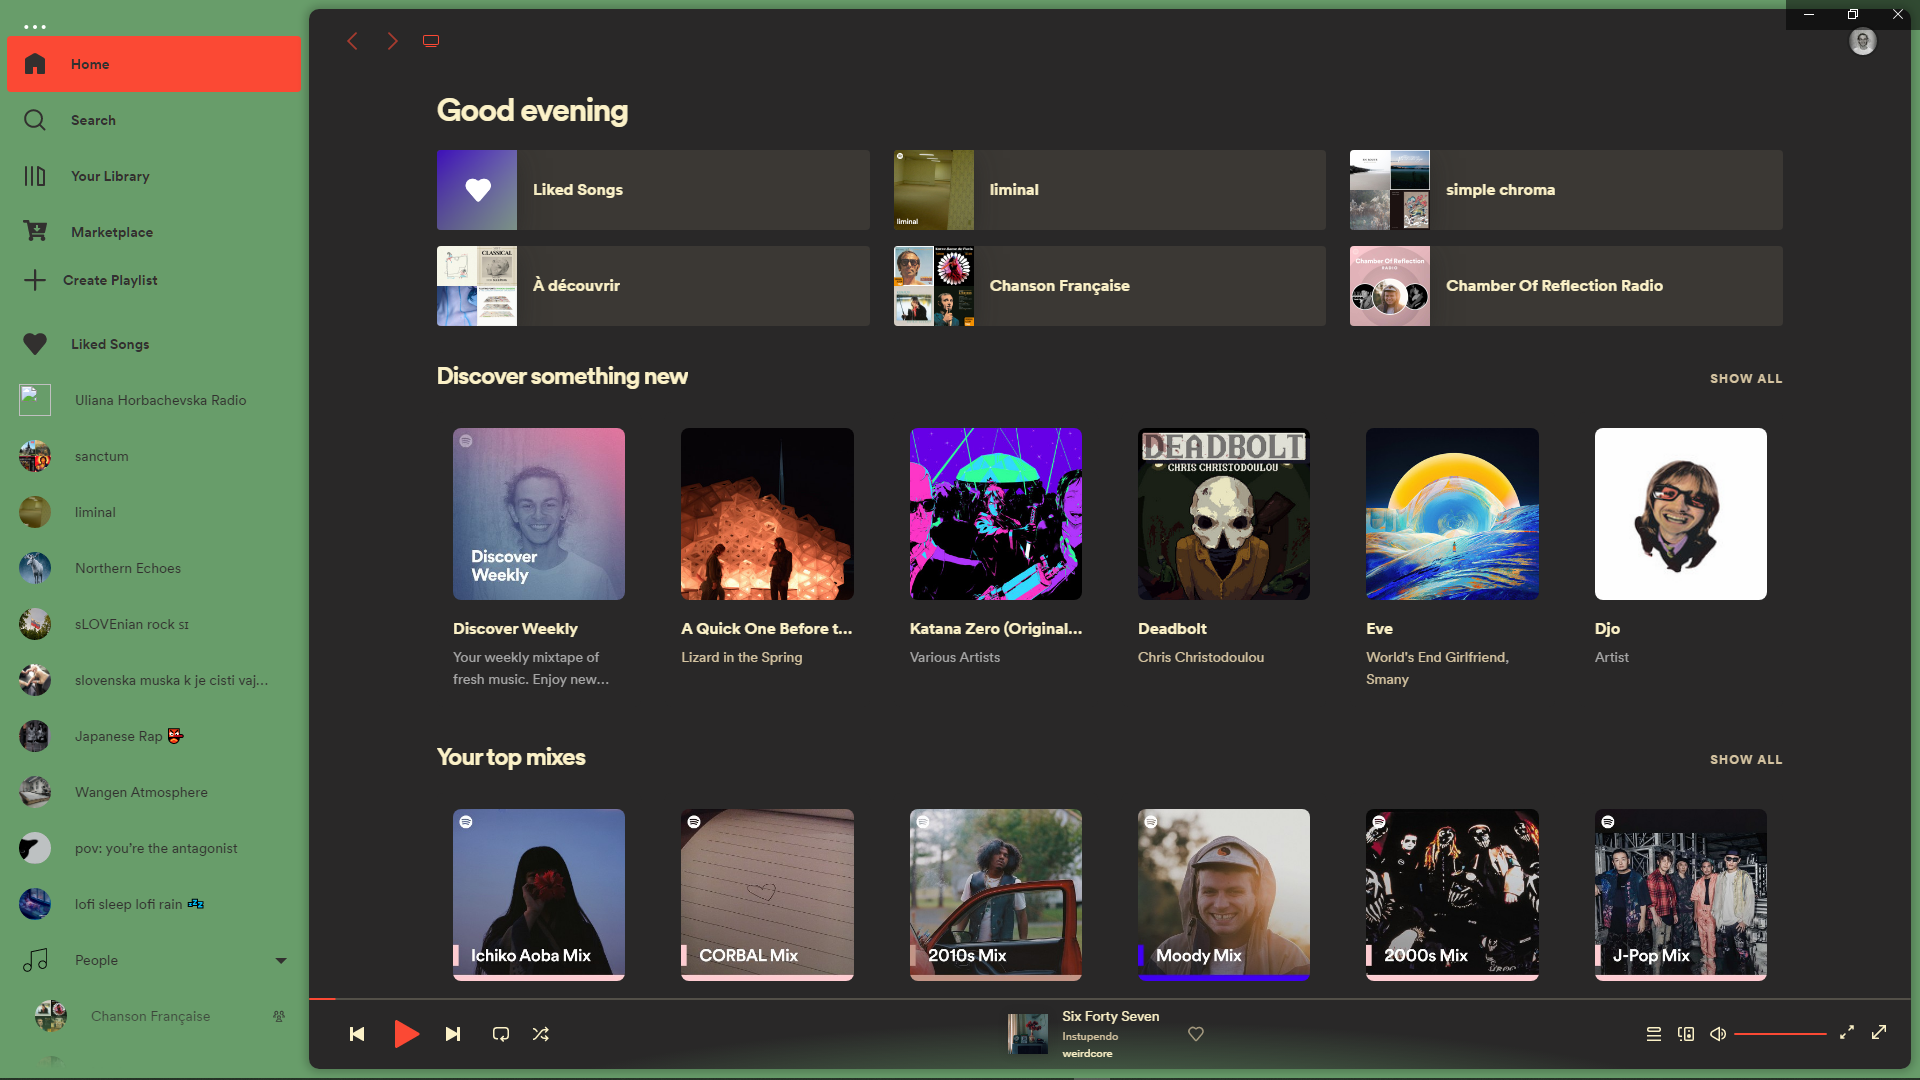Show all of Your top mixes
The width and height of the screenshot is (1920, 1080).
pos(1746,759)
